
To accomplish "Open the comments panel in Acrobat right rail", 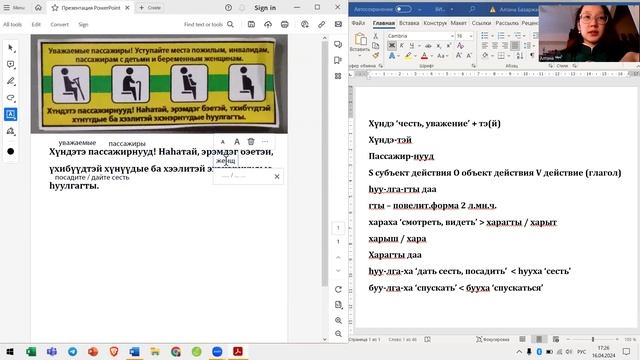I will [x=338, y=44].
